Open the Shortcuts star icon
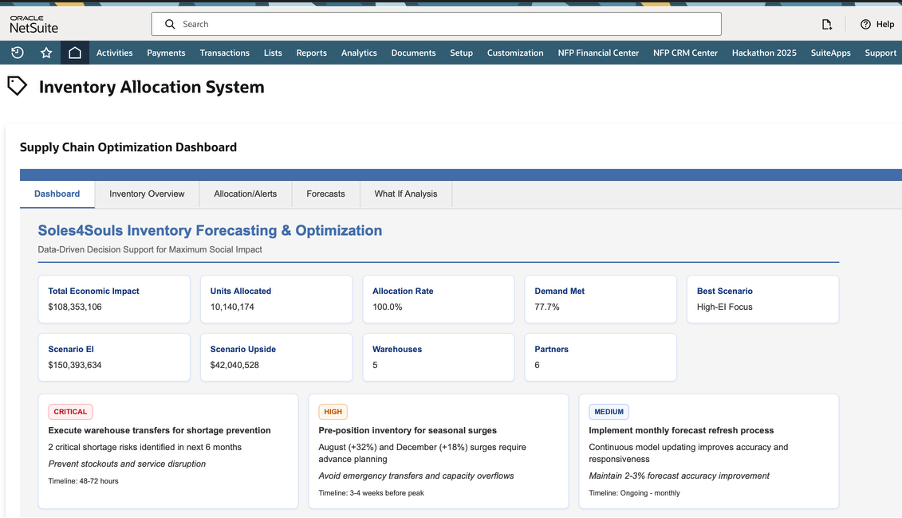Viewport: 902px width, 518px height. pos(46,53)
